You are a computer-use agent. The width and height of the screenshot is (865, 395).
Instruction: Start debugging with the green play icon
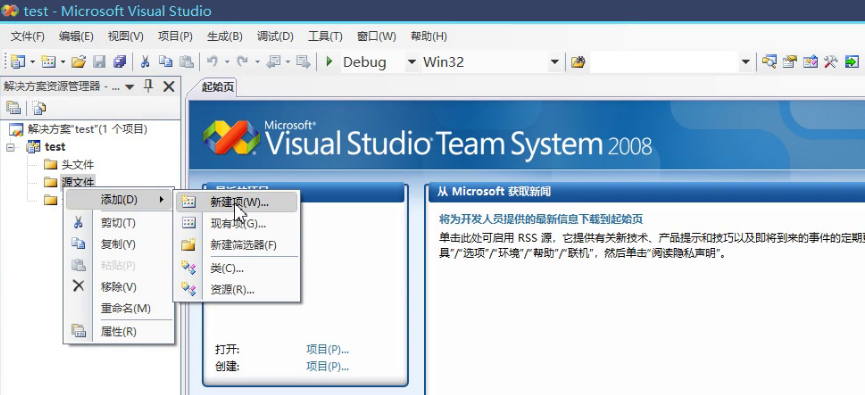tap(329, 62)
